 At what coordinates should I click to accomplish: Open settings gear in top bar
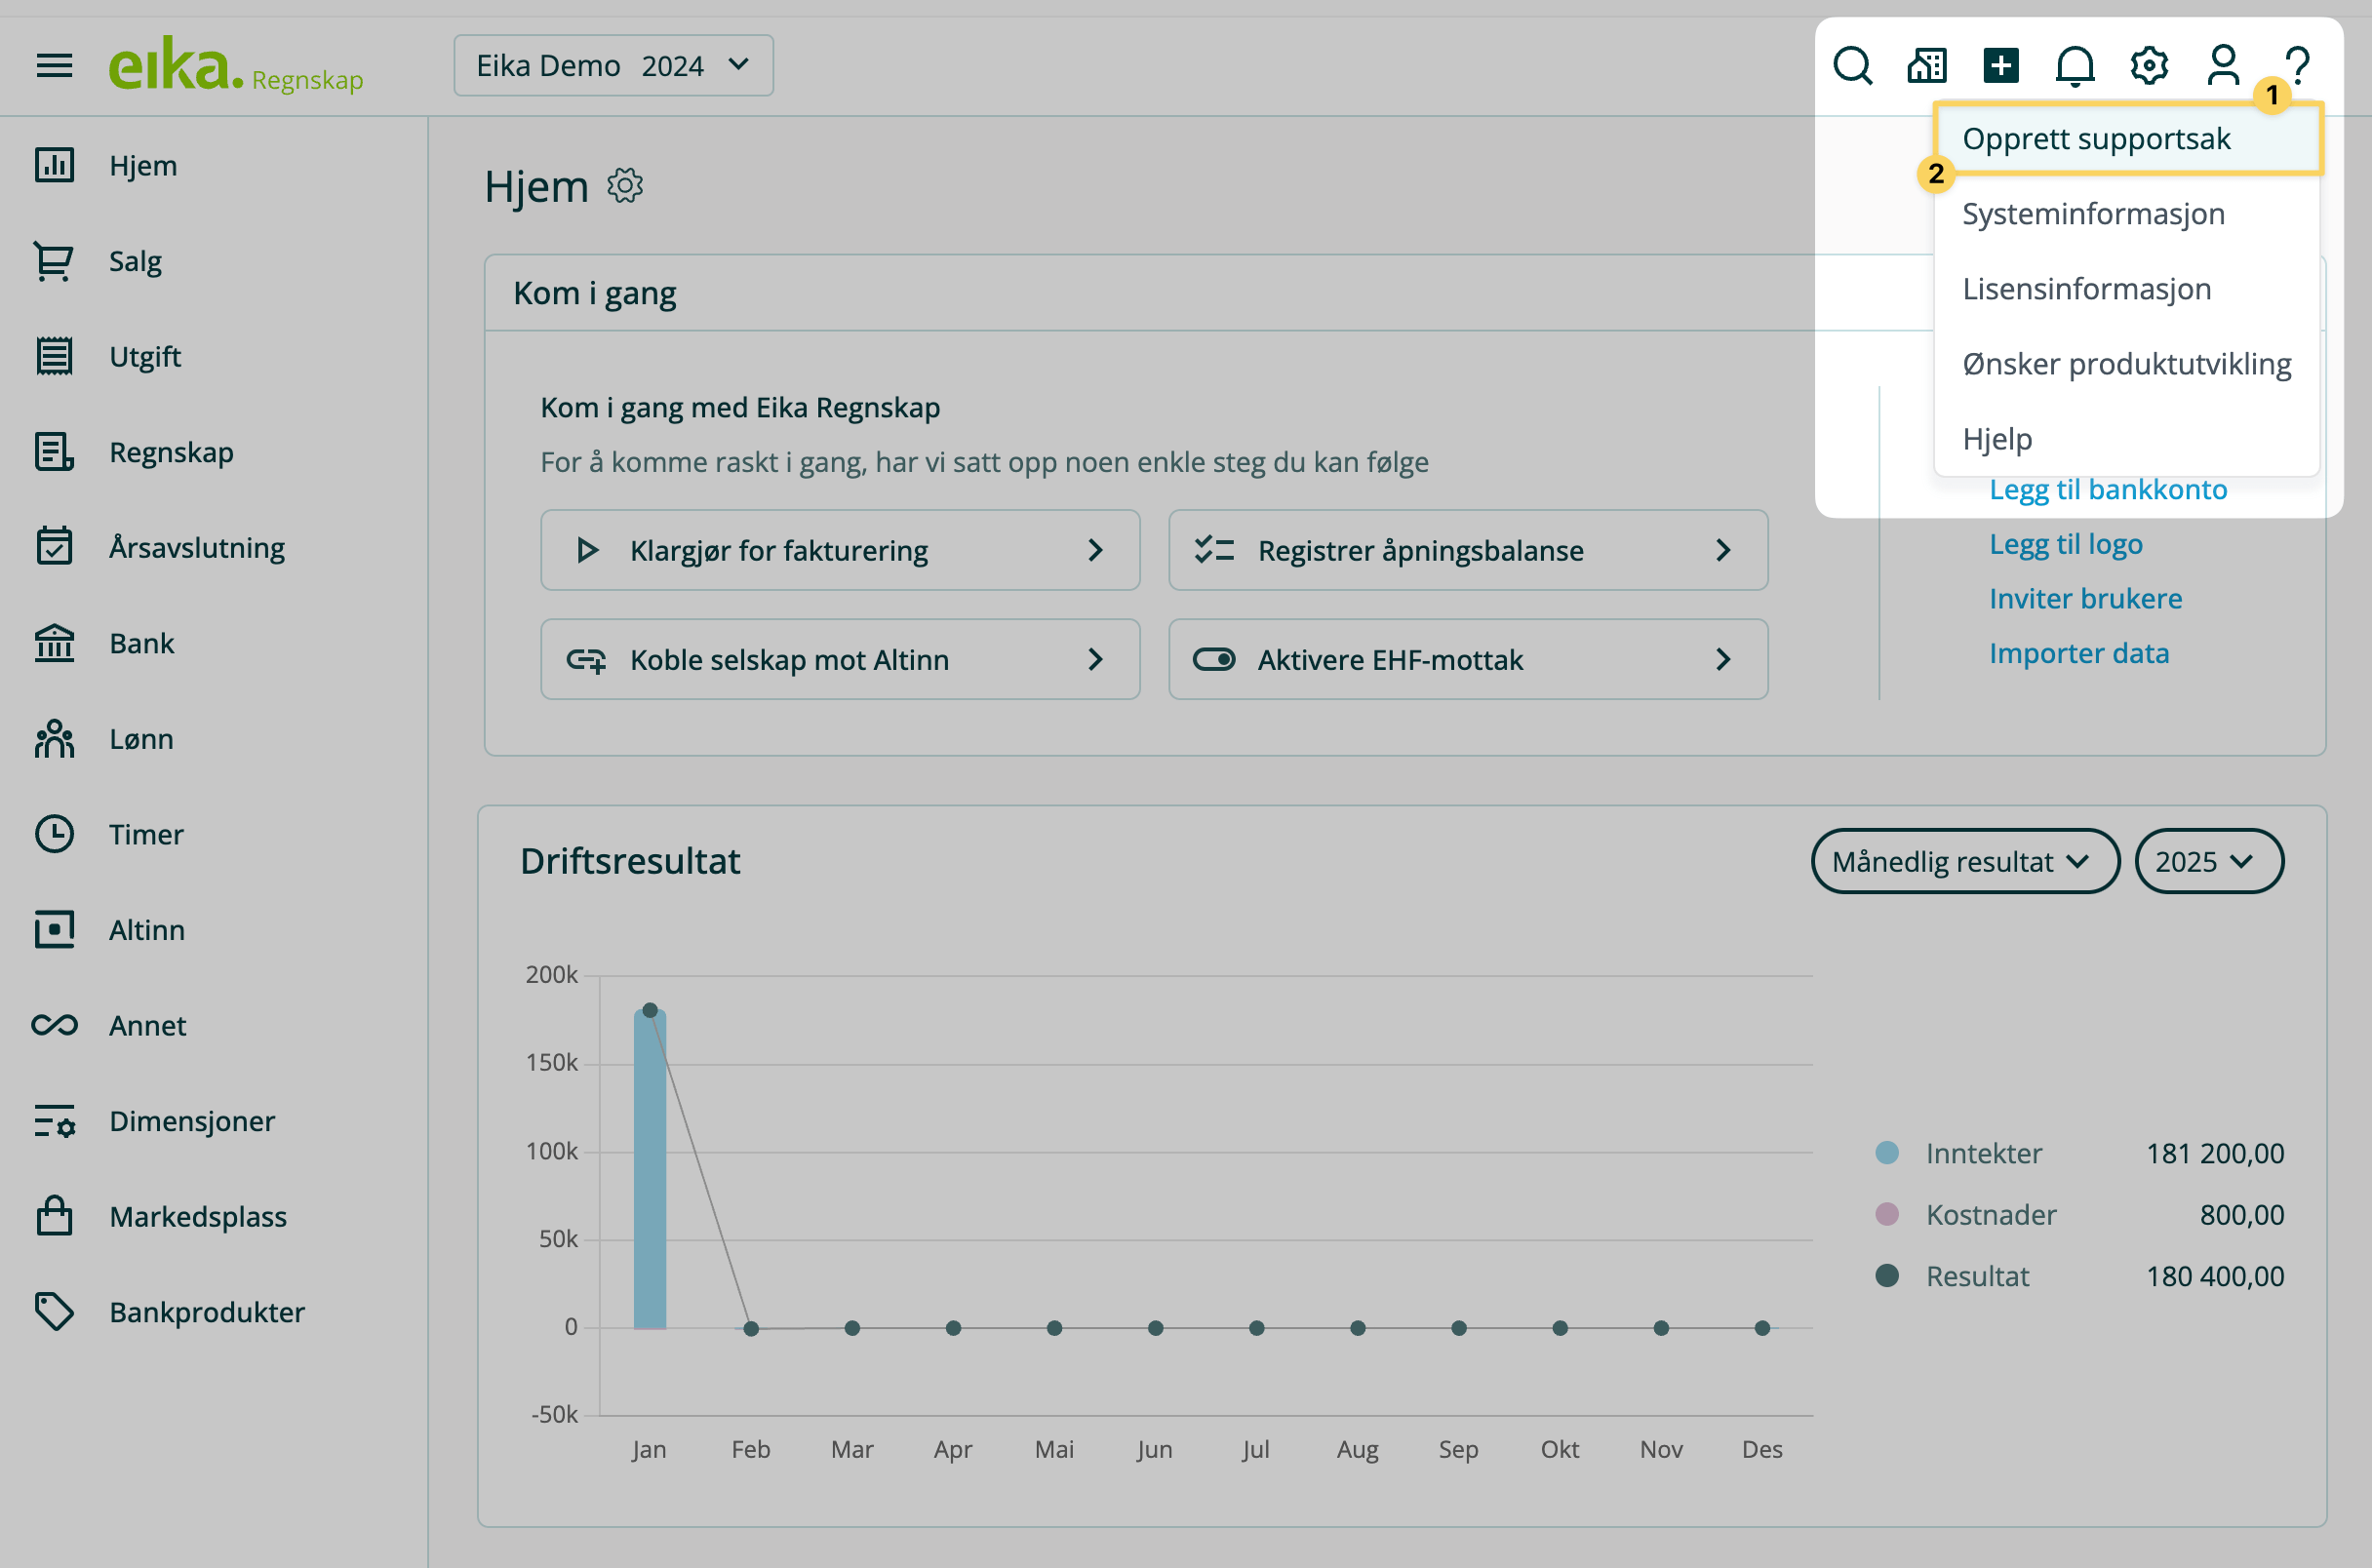tap(2148, 66)
